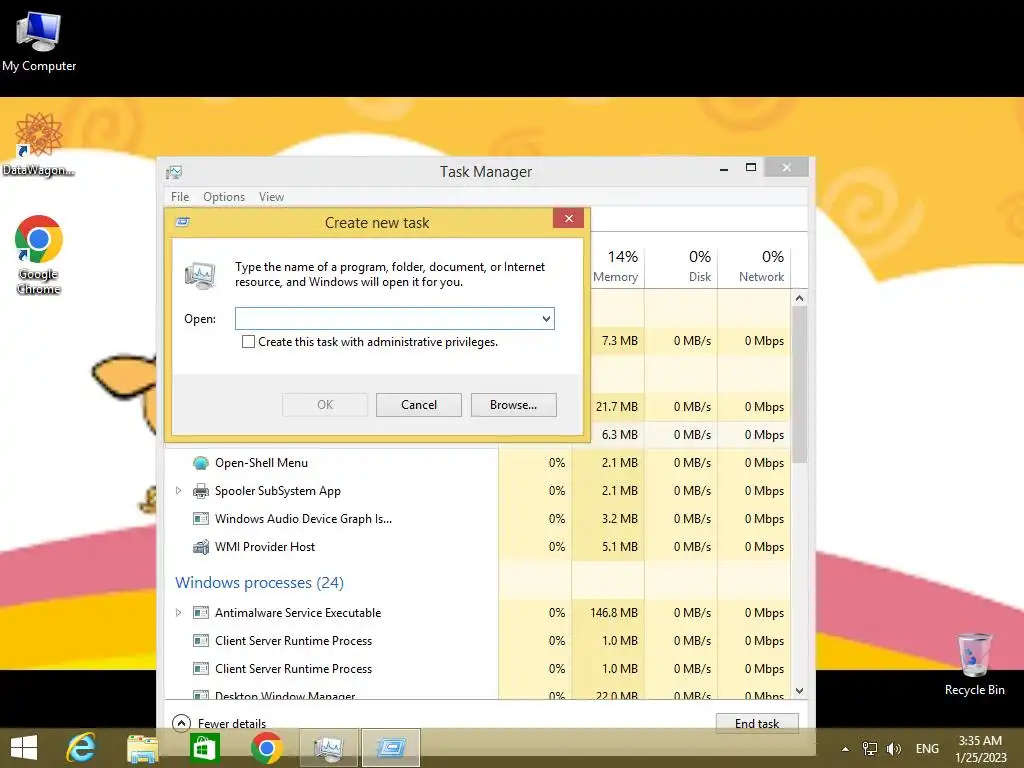The width and height of the screenshot is (1024, 768).
Task: Open Internet Explorer from taskbar
Action: click(82, 748)
